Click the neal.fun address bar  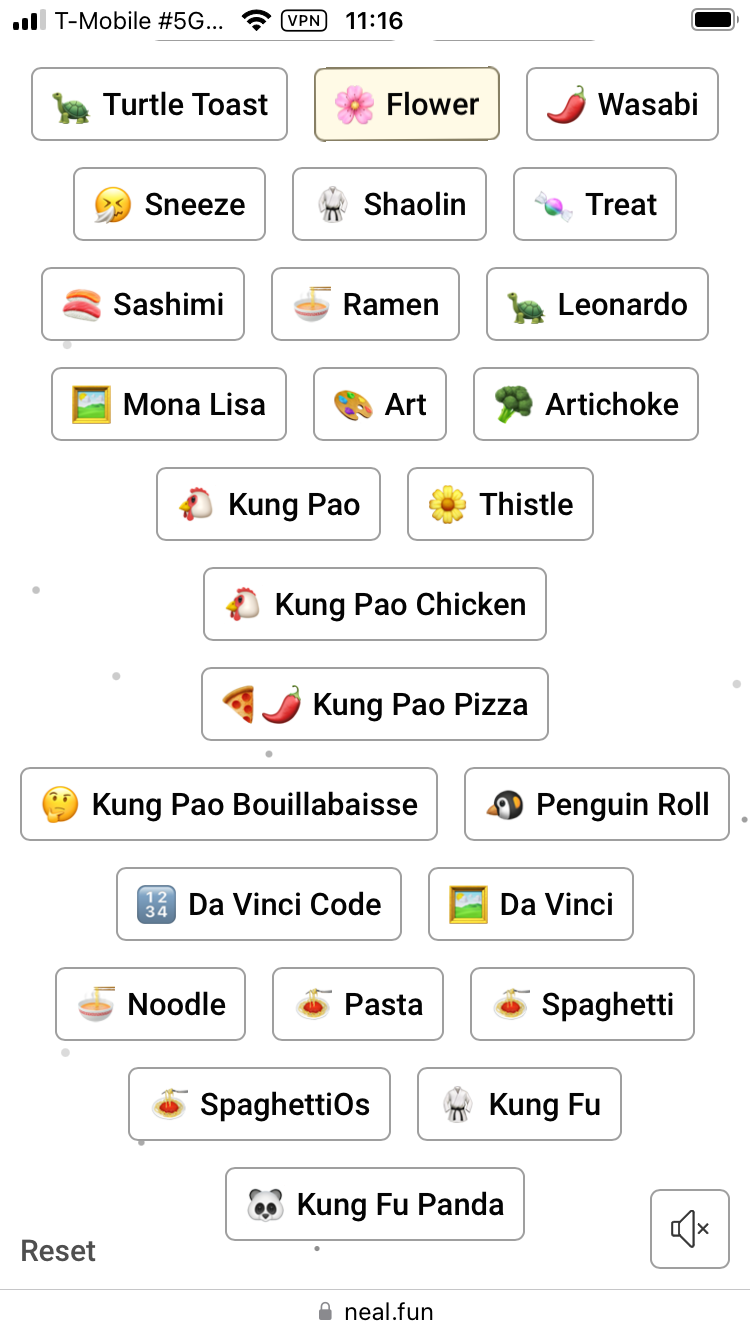point(375,1311)
